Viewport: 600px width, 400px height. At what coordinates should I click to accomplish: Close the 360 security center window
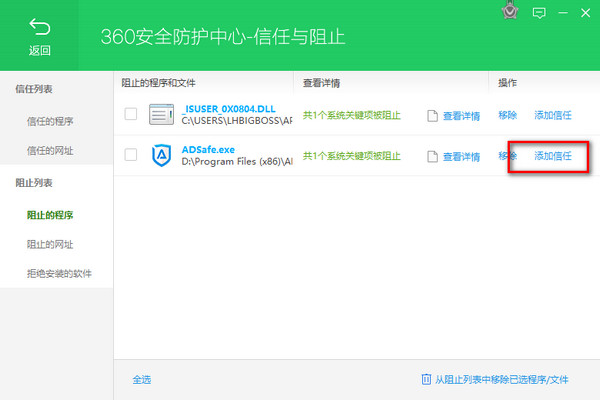[x=585, y=13]
